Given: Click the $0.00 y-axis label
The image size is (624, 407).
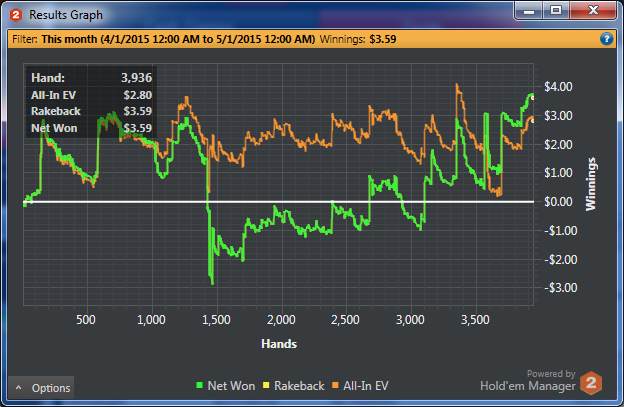Looking at the screenshot, I should (558, 202).
